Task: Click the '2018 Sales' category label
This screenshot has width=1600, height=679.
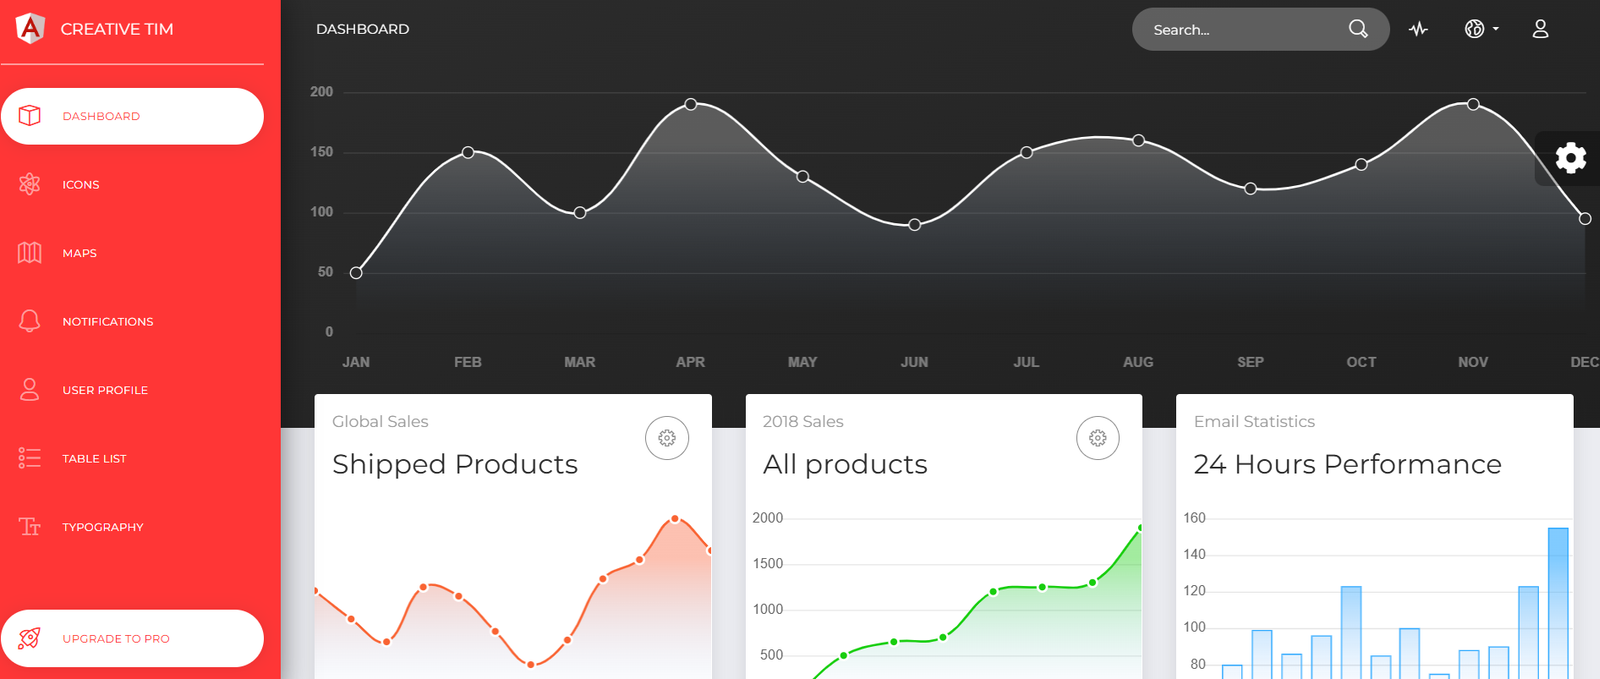Action: 803,422
